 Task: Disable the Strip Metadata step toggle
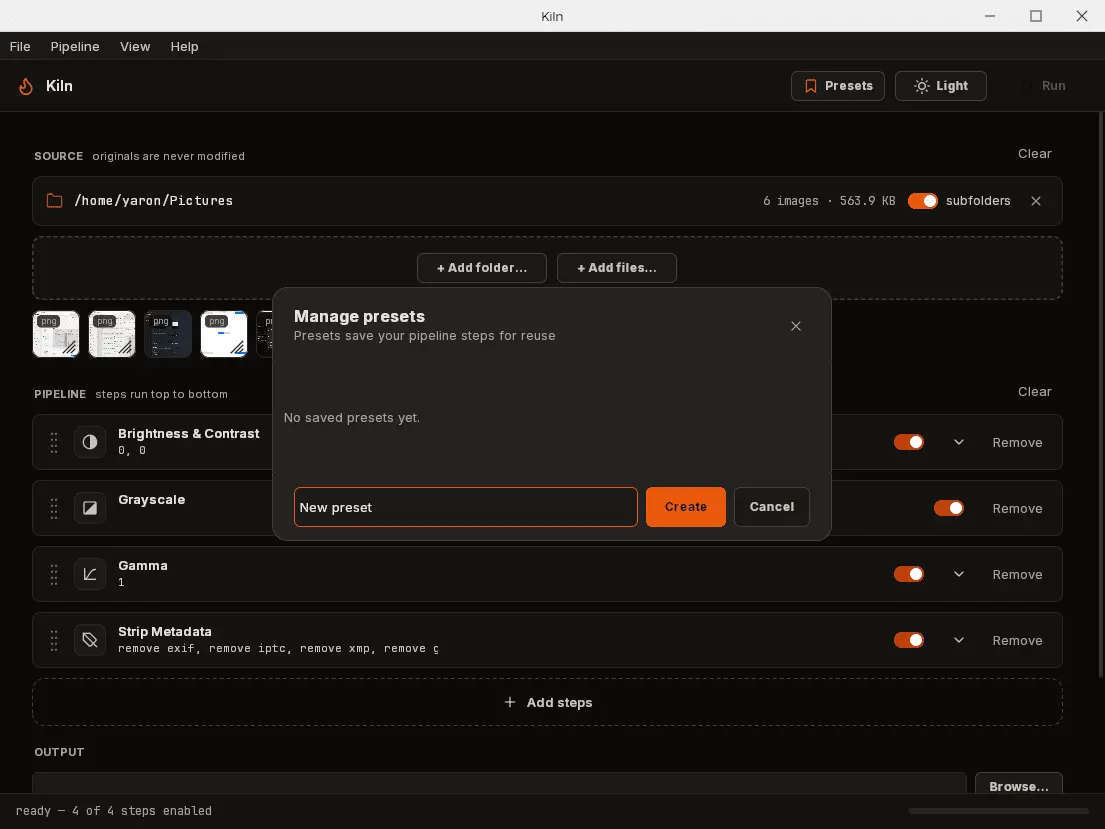tap(908, 640)
